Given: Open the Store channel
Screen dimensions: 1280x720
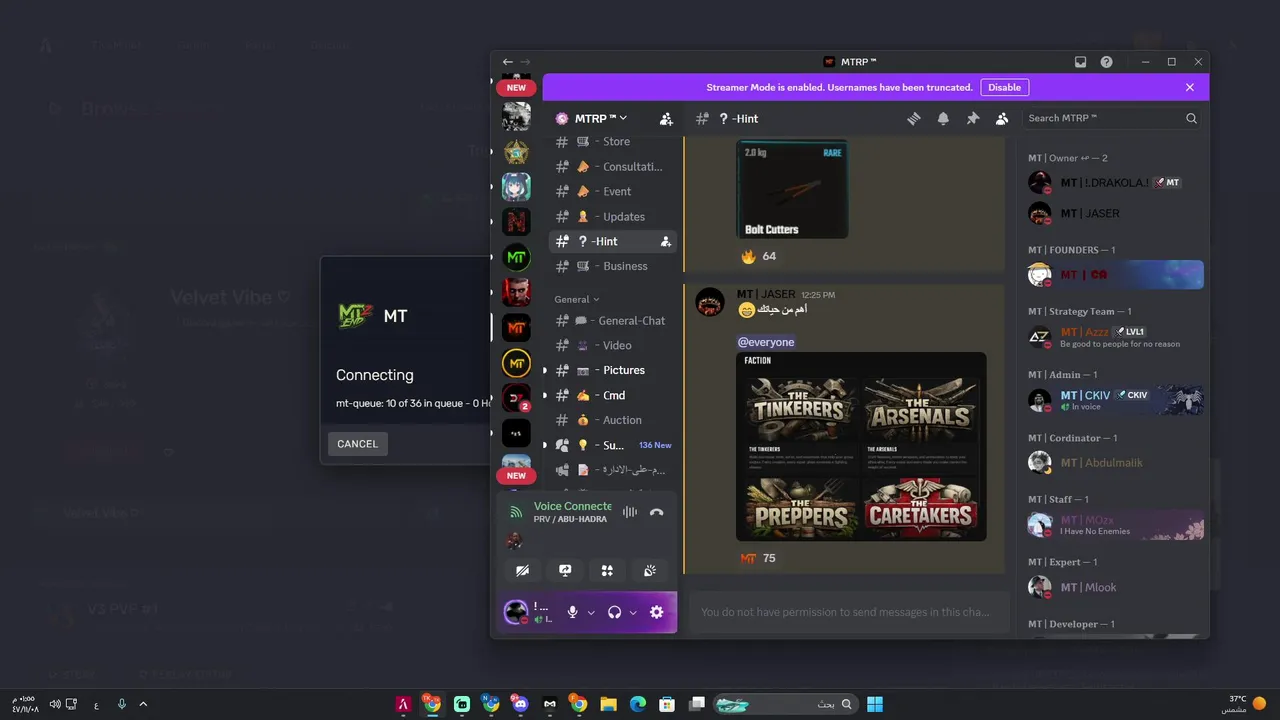Looking at the screenshot, I should [613, 142].
